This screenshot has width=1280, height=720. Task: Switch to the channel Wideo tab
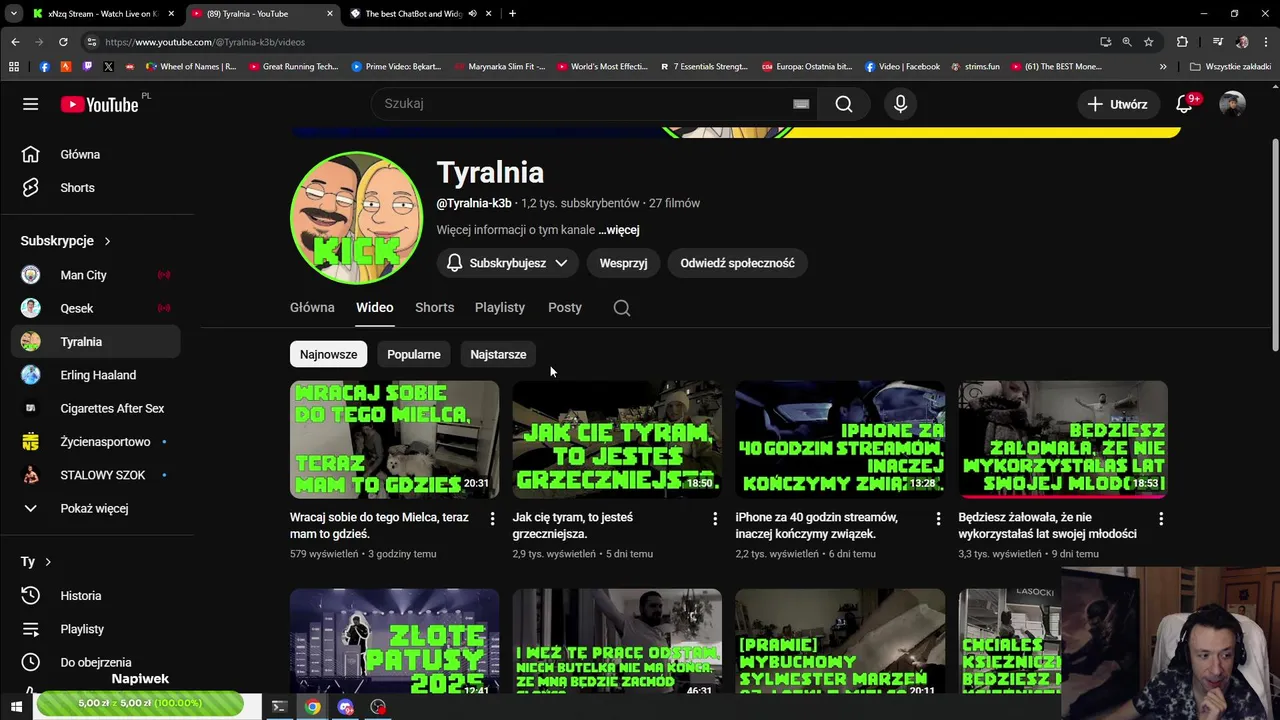[x=375, y=308]
